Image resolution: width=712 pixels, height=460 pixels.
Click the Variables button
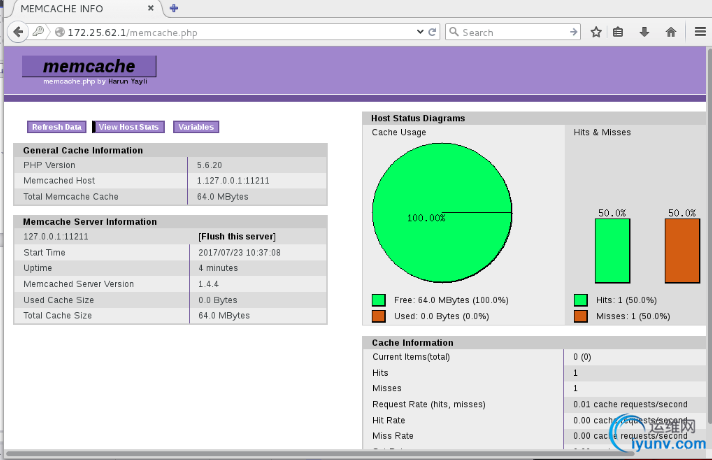[196, 127]
